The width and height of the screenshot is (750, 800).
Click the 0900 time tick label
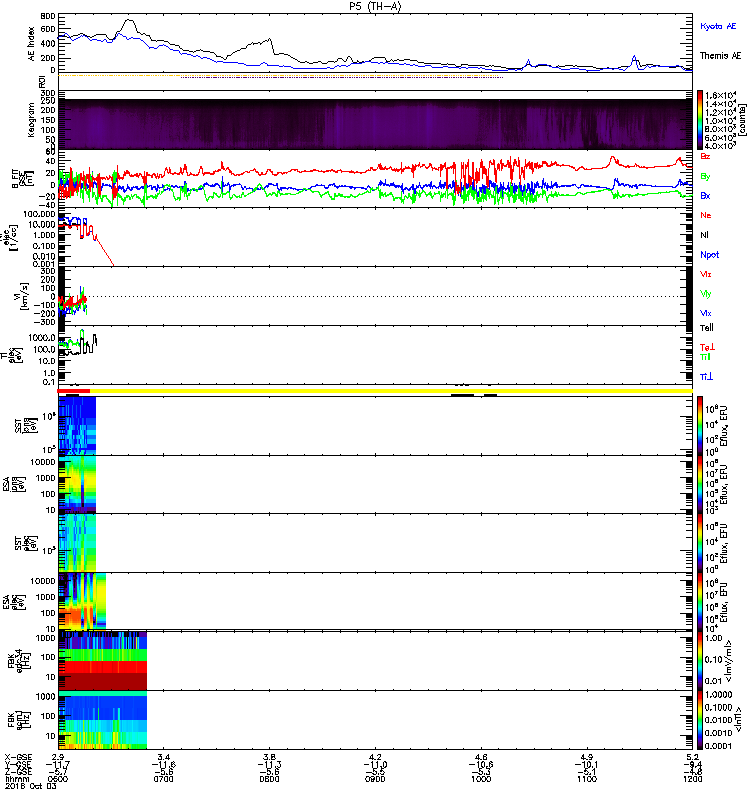[375, 779]
